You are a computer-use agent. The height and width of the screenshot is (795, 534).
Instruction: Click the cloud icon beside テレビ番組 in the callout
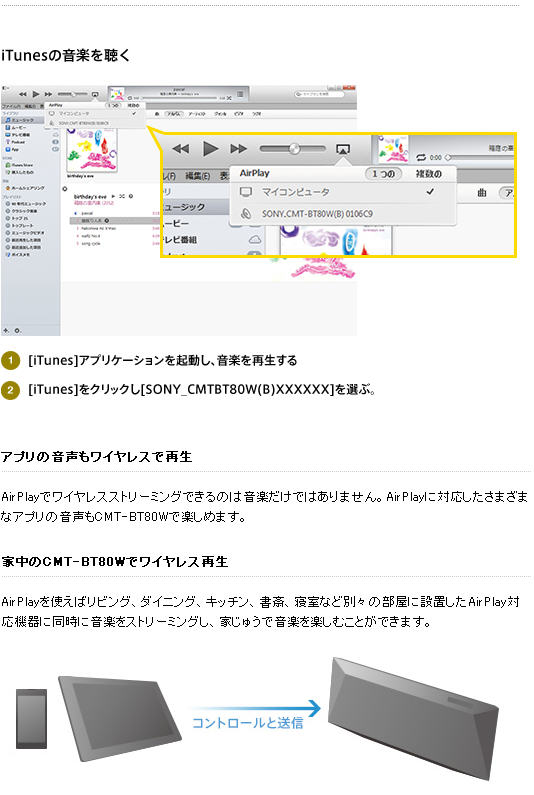[x=255, y=239]
